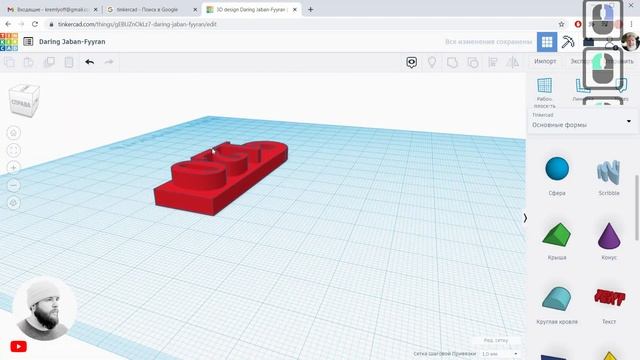The width and height of the screenshot is (640, 360).
Task: Click the Group shapes icon
Action: pos(452,62)
